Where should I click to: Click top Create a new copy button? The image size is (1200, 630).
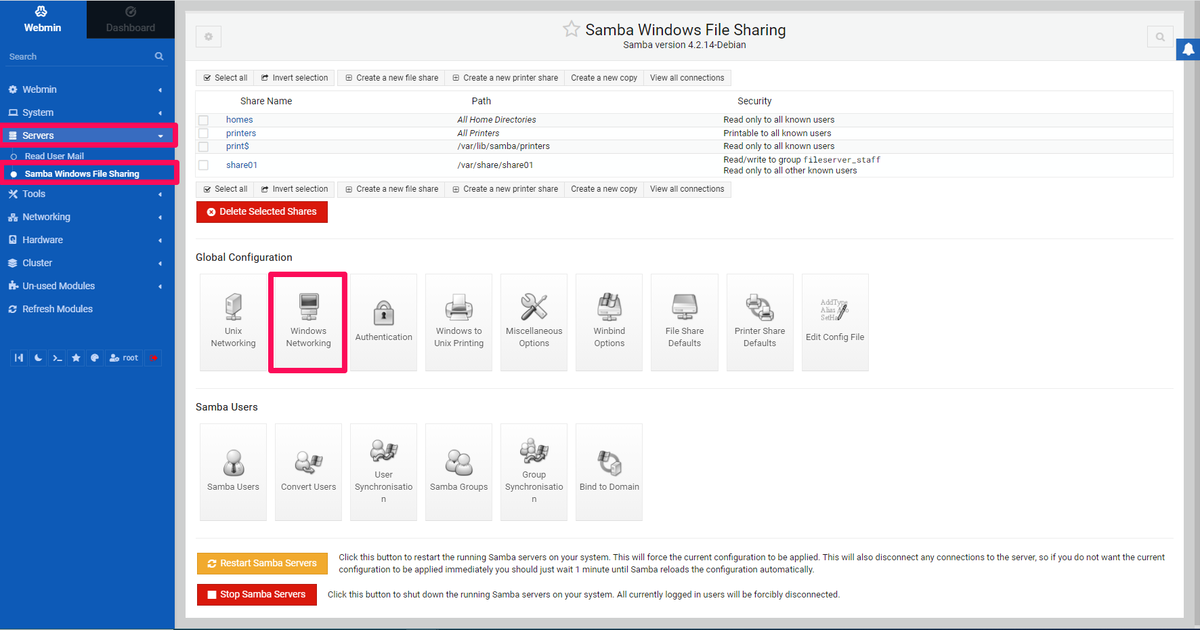click(604, 77)
